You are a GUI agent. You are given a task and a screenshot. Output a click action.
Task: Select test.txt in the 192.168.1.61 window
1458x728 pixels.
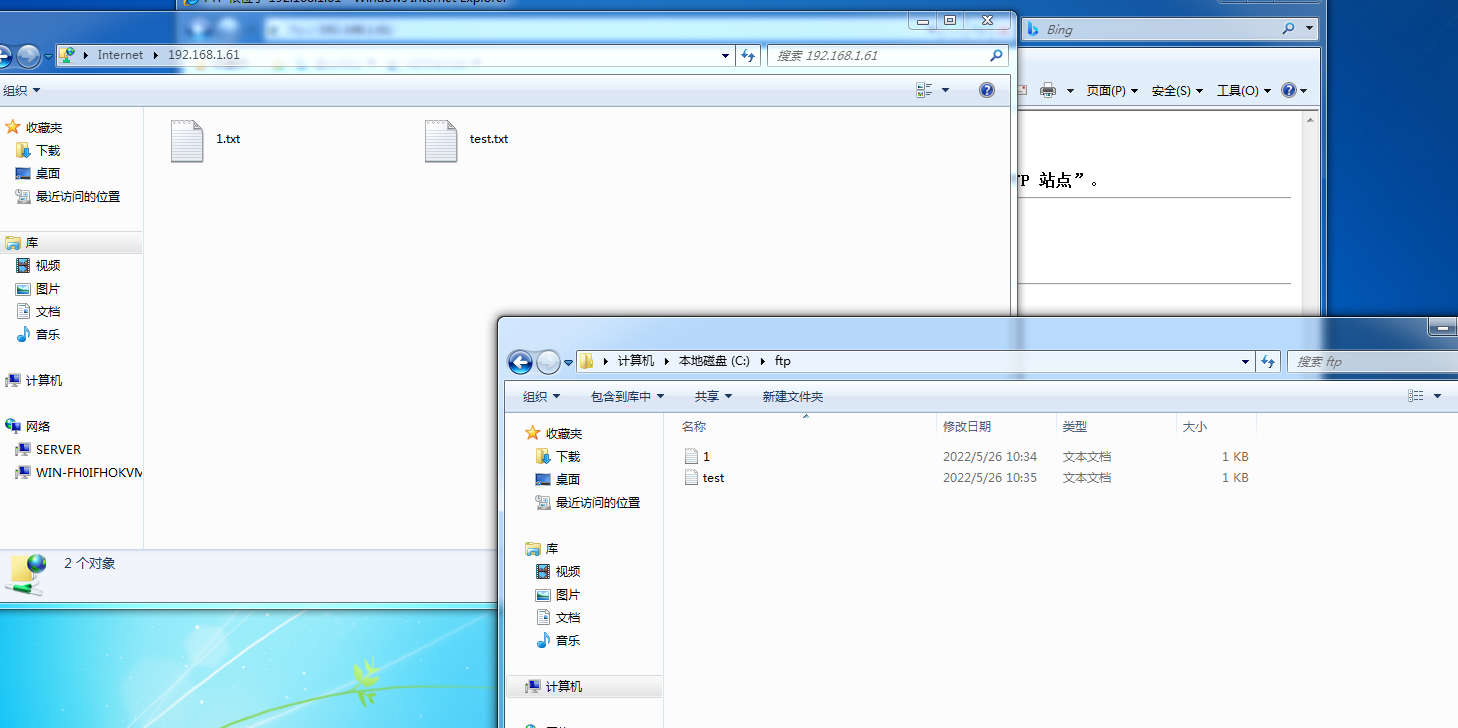466,140
